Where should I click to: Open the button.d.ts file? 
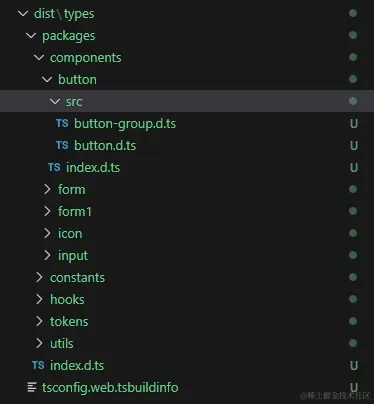(x=105, y=146)
